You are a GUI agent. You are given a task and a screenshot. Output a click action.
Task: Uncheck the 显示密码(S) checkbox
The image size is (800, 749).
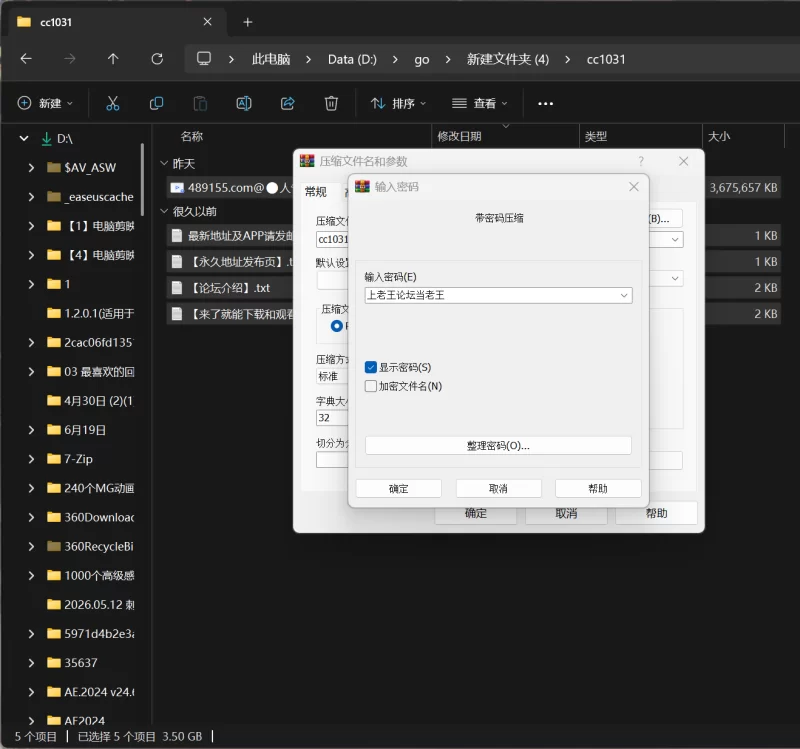[x=371, y=367]
